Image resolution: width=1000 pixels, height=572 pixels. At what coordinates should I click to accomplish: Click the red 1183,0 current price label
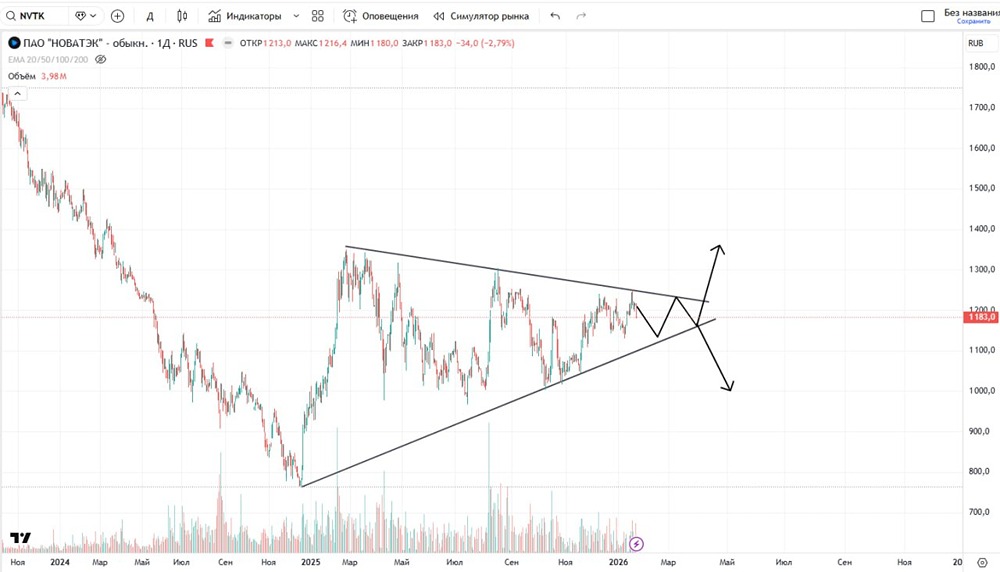click(x=981, y=317)
